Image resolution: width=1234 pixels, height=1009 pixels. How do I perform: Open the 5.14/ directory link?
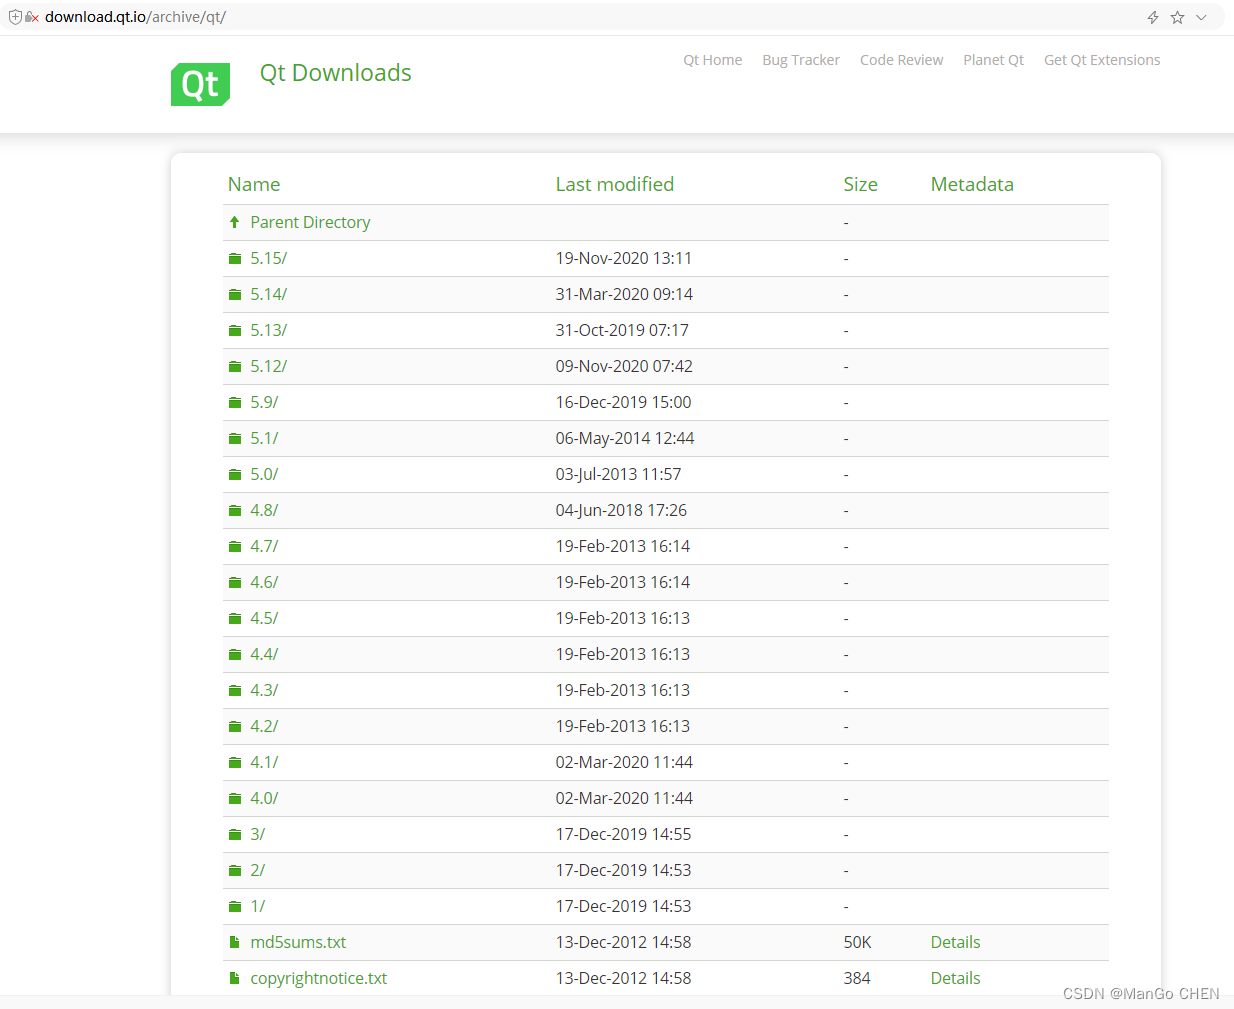(268, 294)
